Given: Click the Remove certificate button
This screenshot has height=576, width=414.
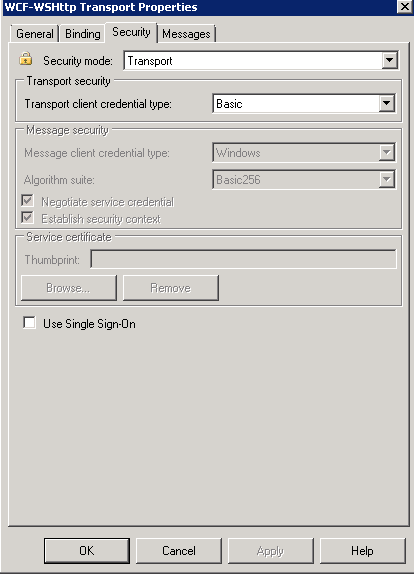Looking at the screenshot, I should pos(171,288).
